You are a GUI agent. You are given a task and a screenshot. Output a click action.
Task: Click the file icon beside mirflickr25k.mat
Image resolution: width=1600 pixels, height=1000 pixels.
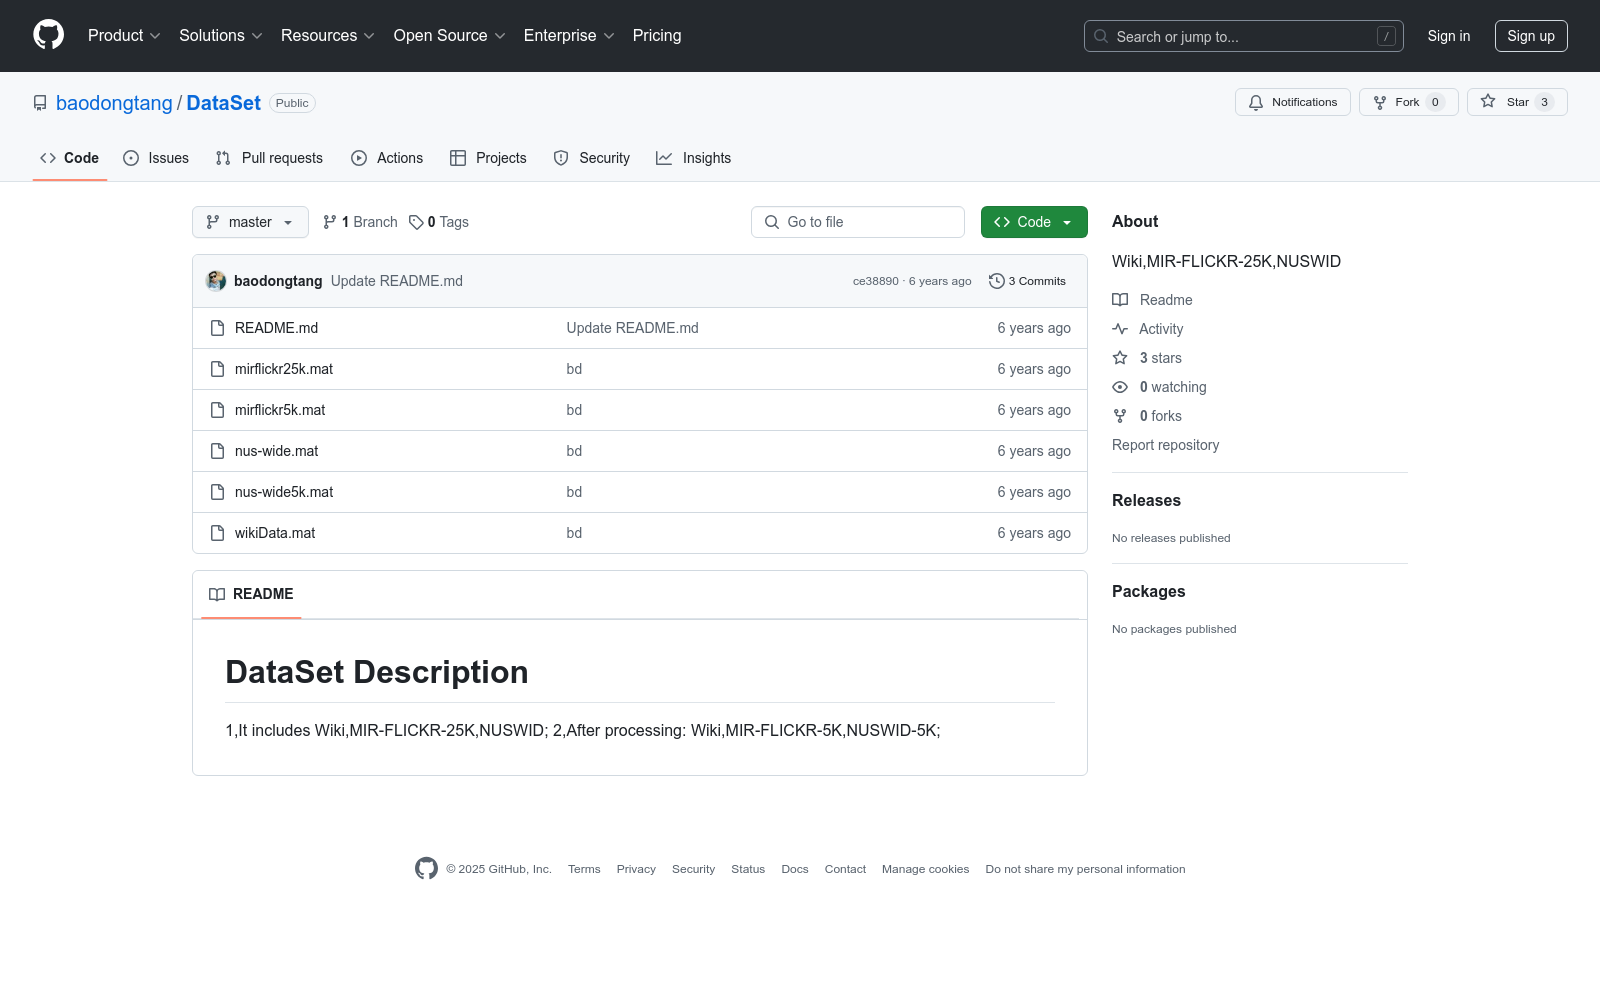[x=217, y=369]
